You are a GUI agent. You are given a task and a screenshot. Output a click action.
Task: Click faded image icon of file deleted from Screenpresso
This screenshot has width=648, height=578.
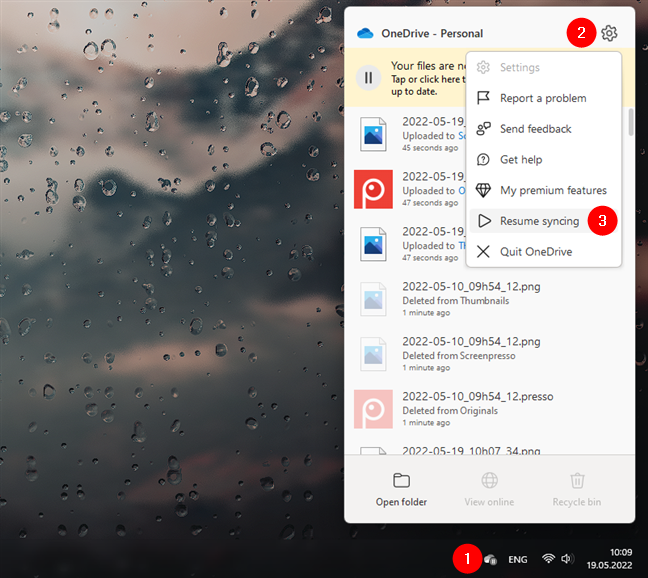[373, 354]
